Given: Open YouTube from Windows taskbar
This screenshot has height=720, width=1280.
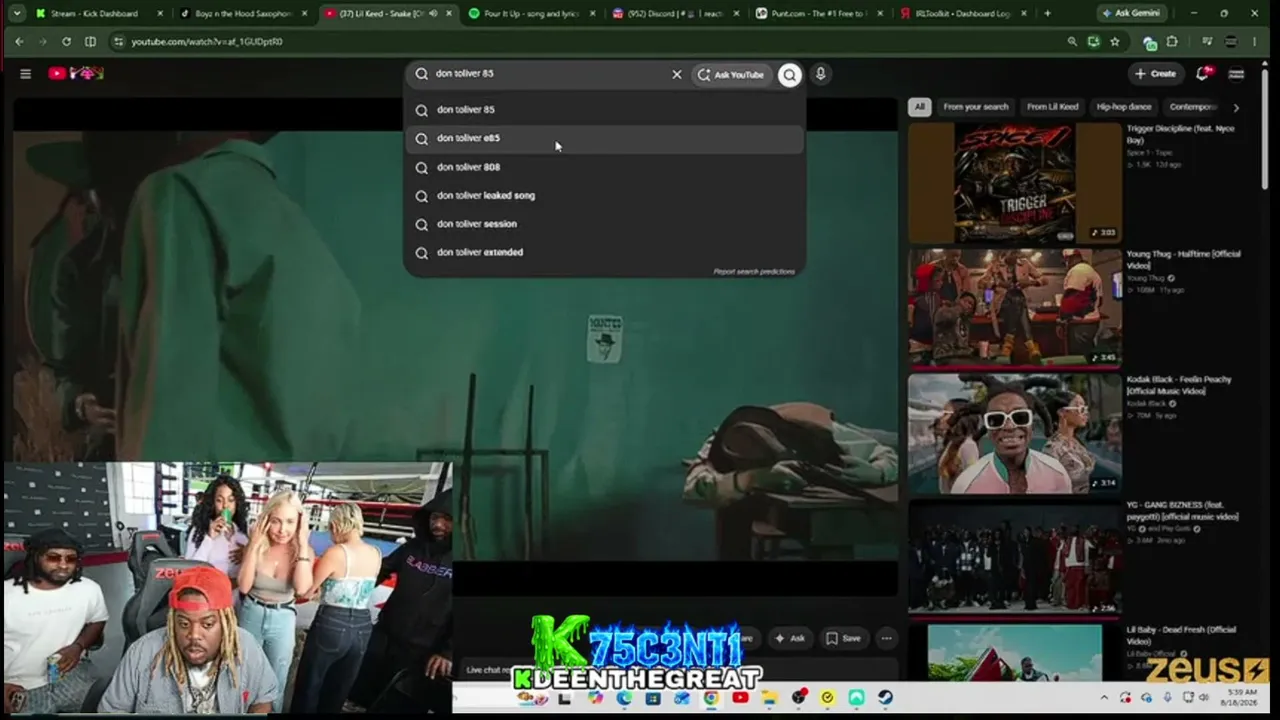Looking at the screenshot, I should pyautogui.click(x=740, y=698).
